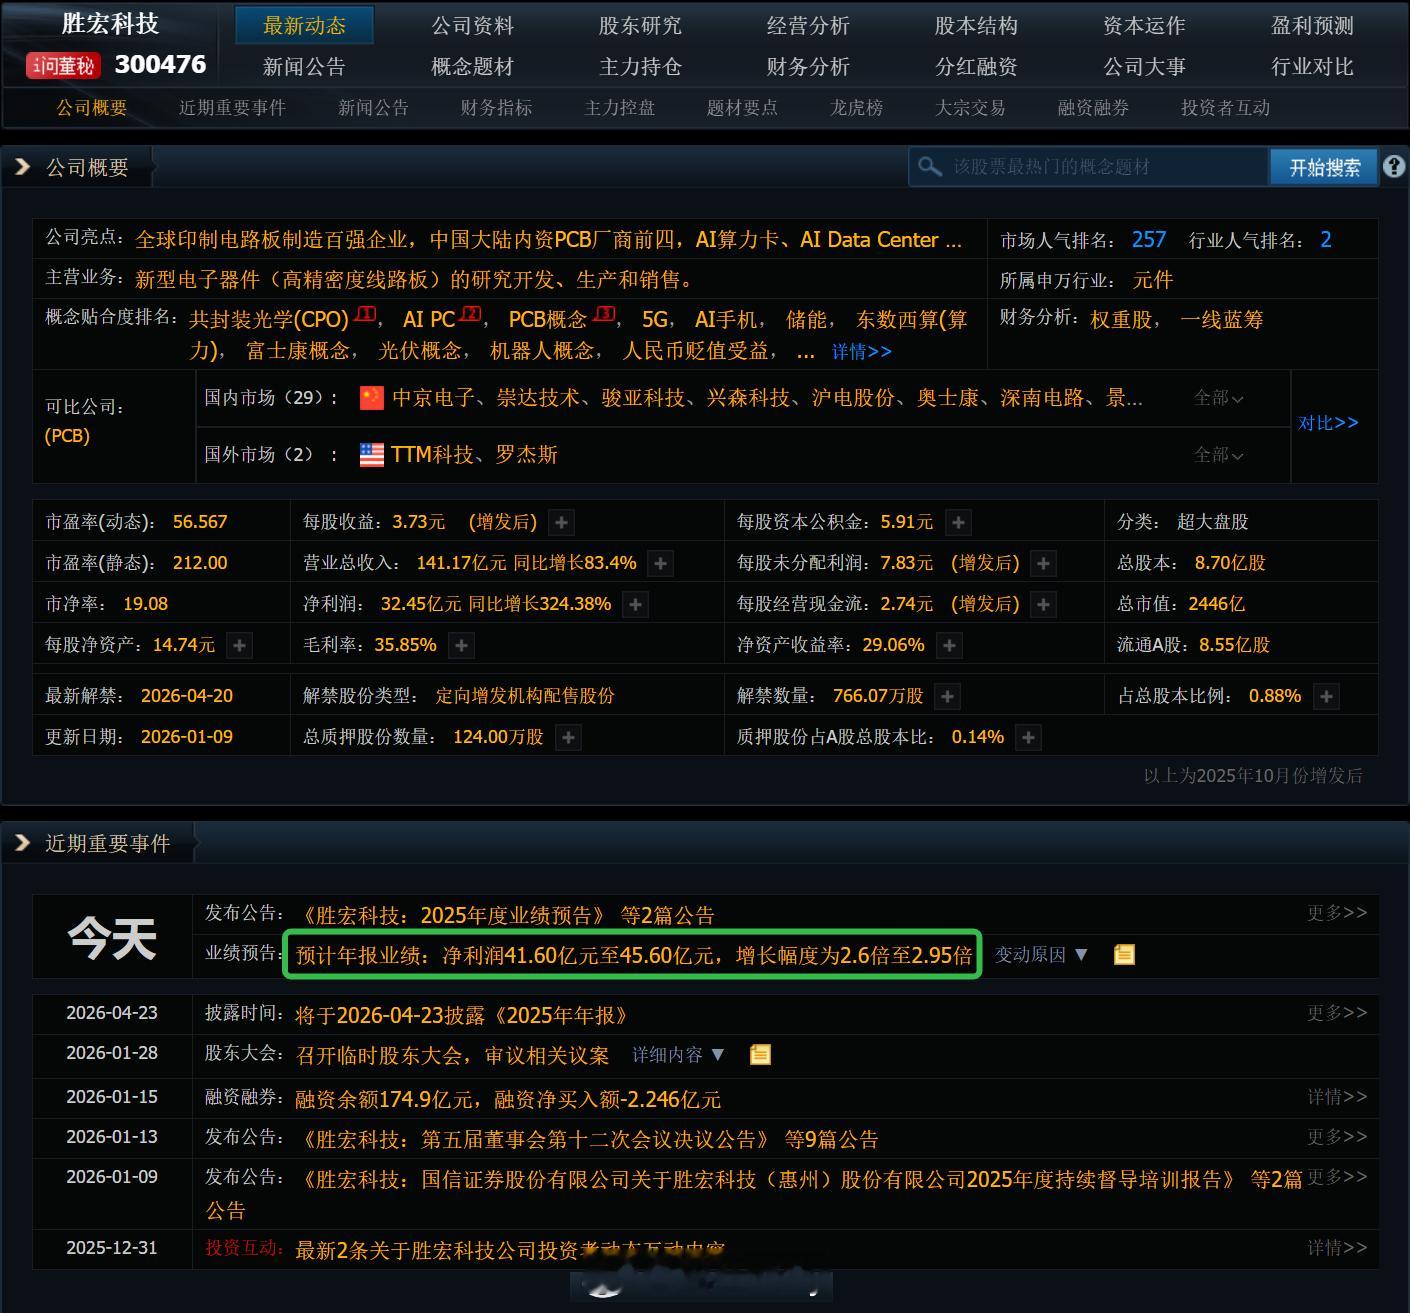This screenshot has height=1313, width=1410.
Task: Click the plus icon beside 质押股份占A股总股本比
Action: pos(1028,737)
